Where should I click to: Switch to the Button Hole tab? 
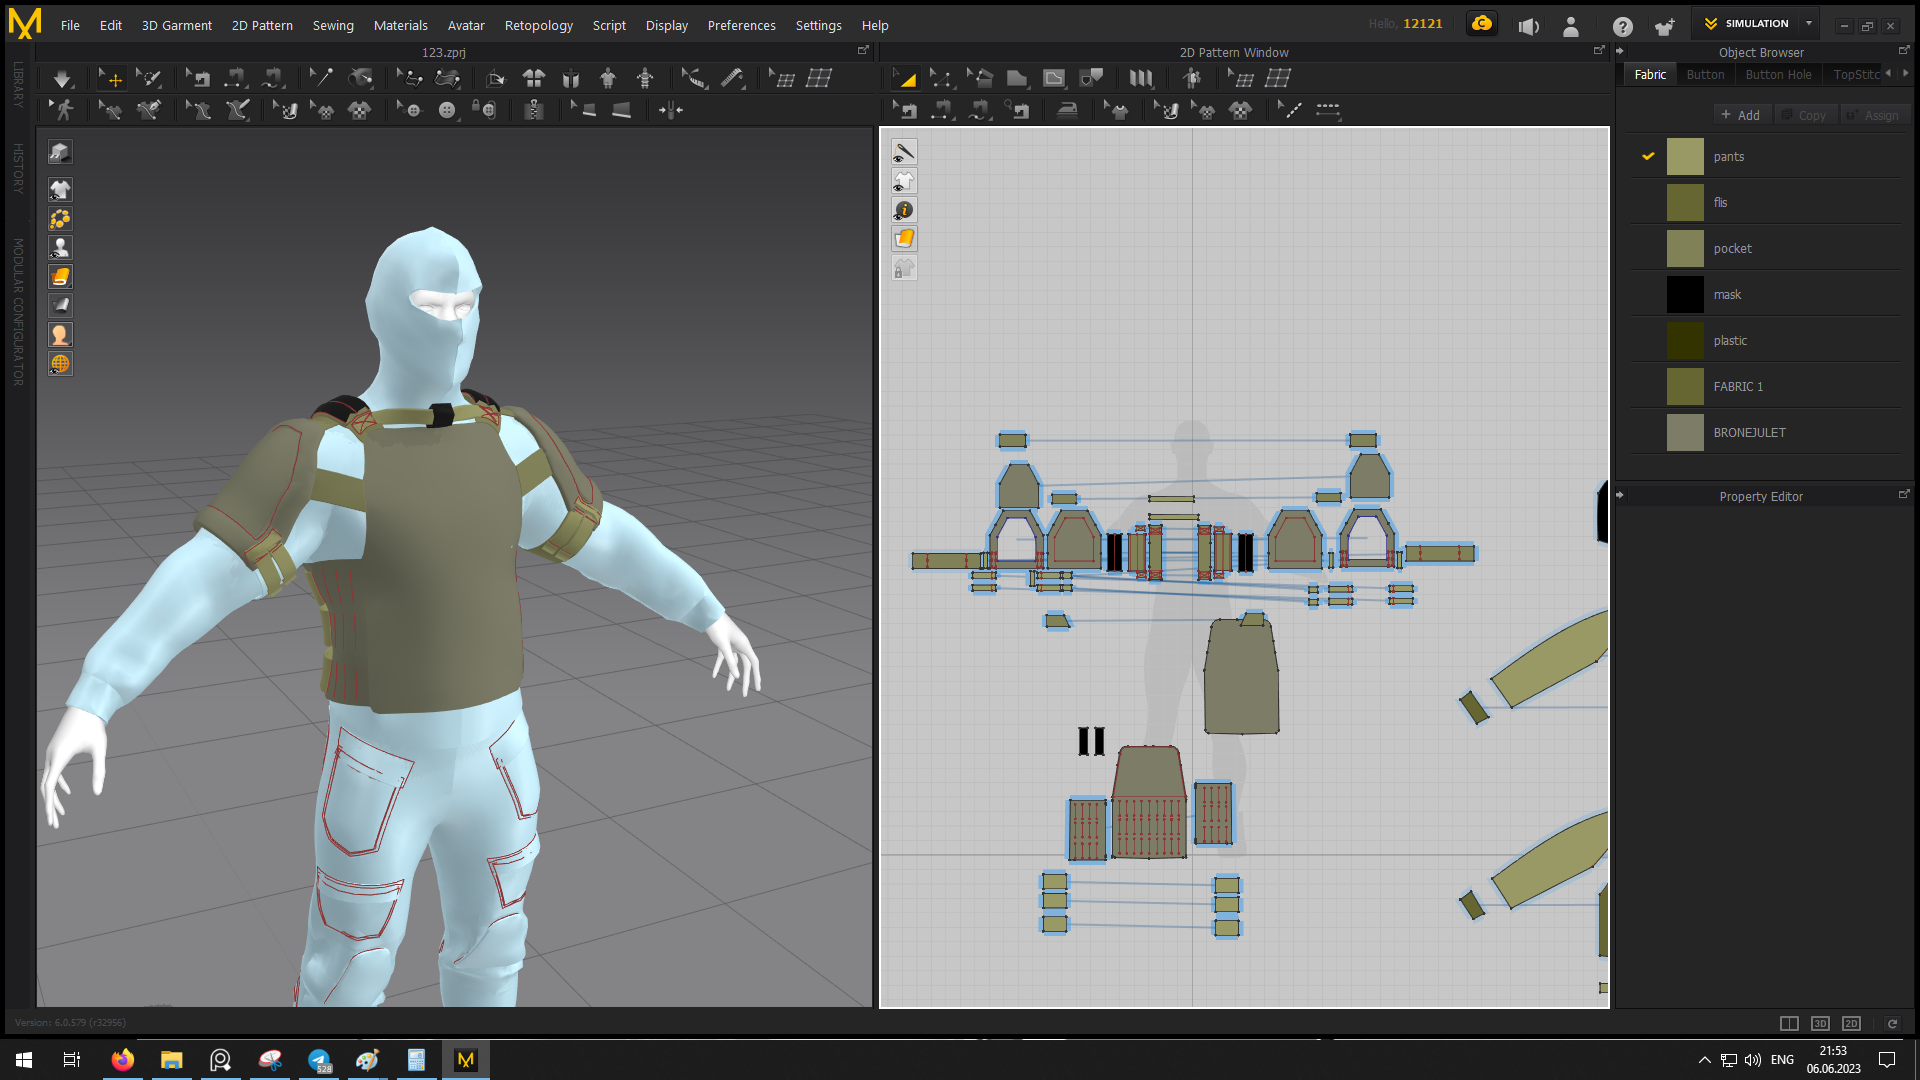(1778, 75)
